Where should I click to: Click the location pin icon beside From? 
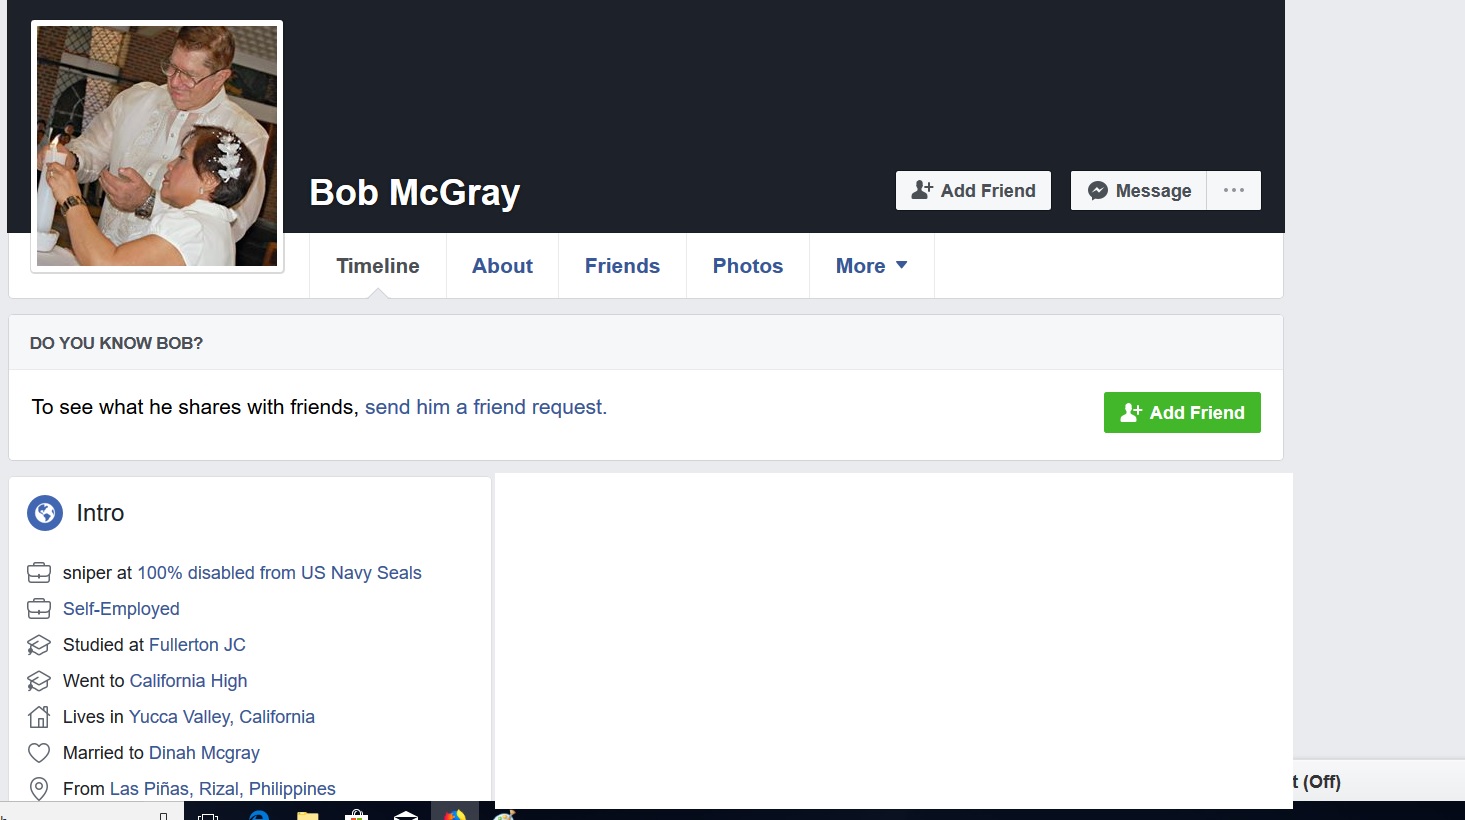[x=39, y=789]
